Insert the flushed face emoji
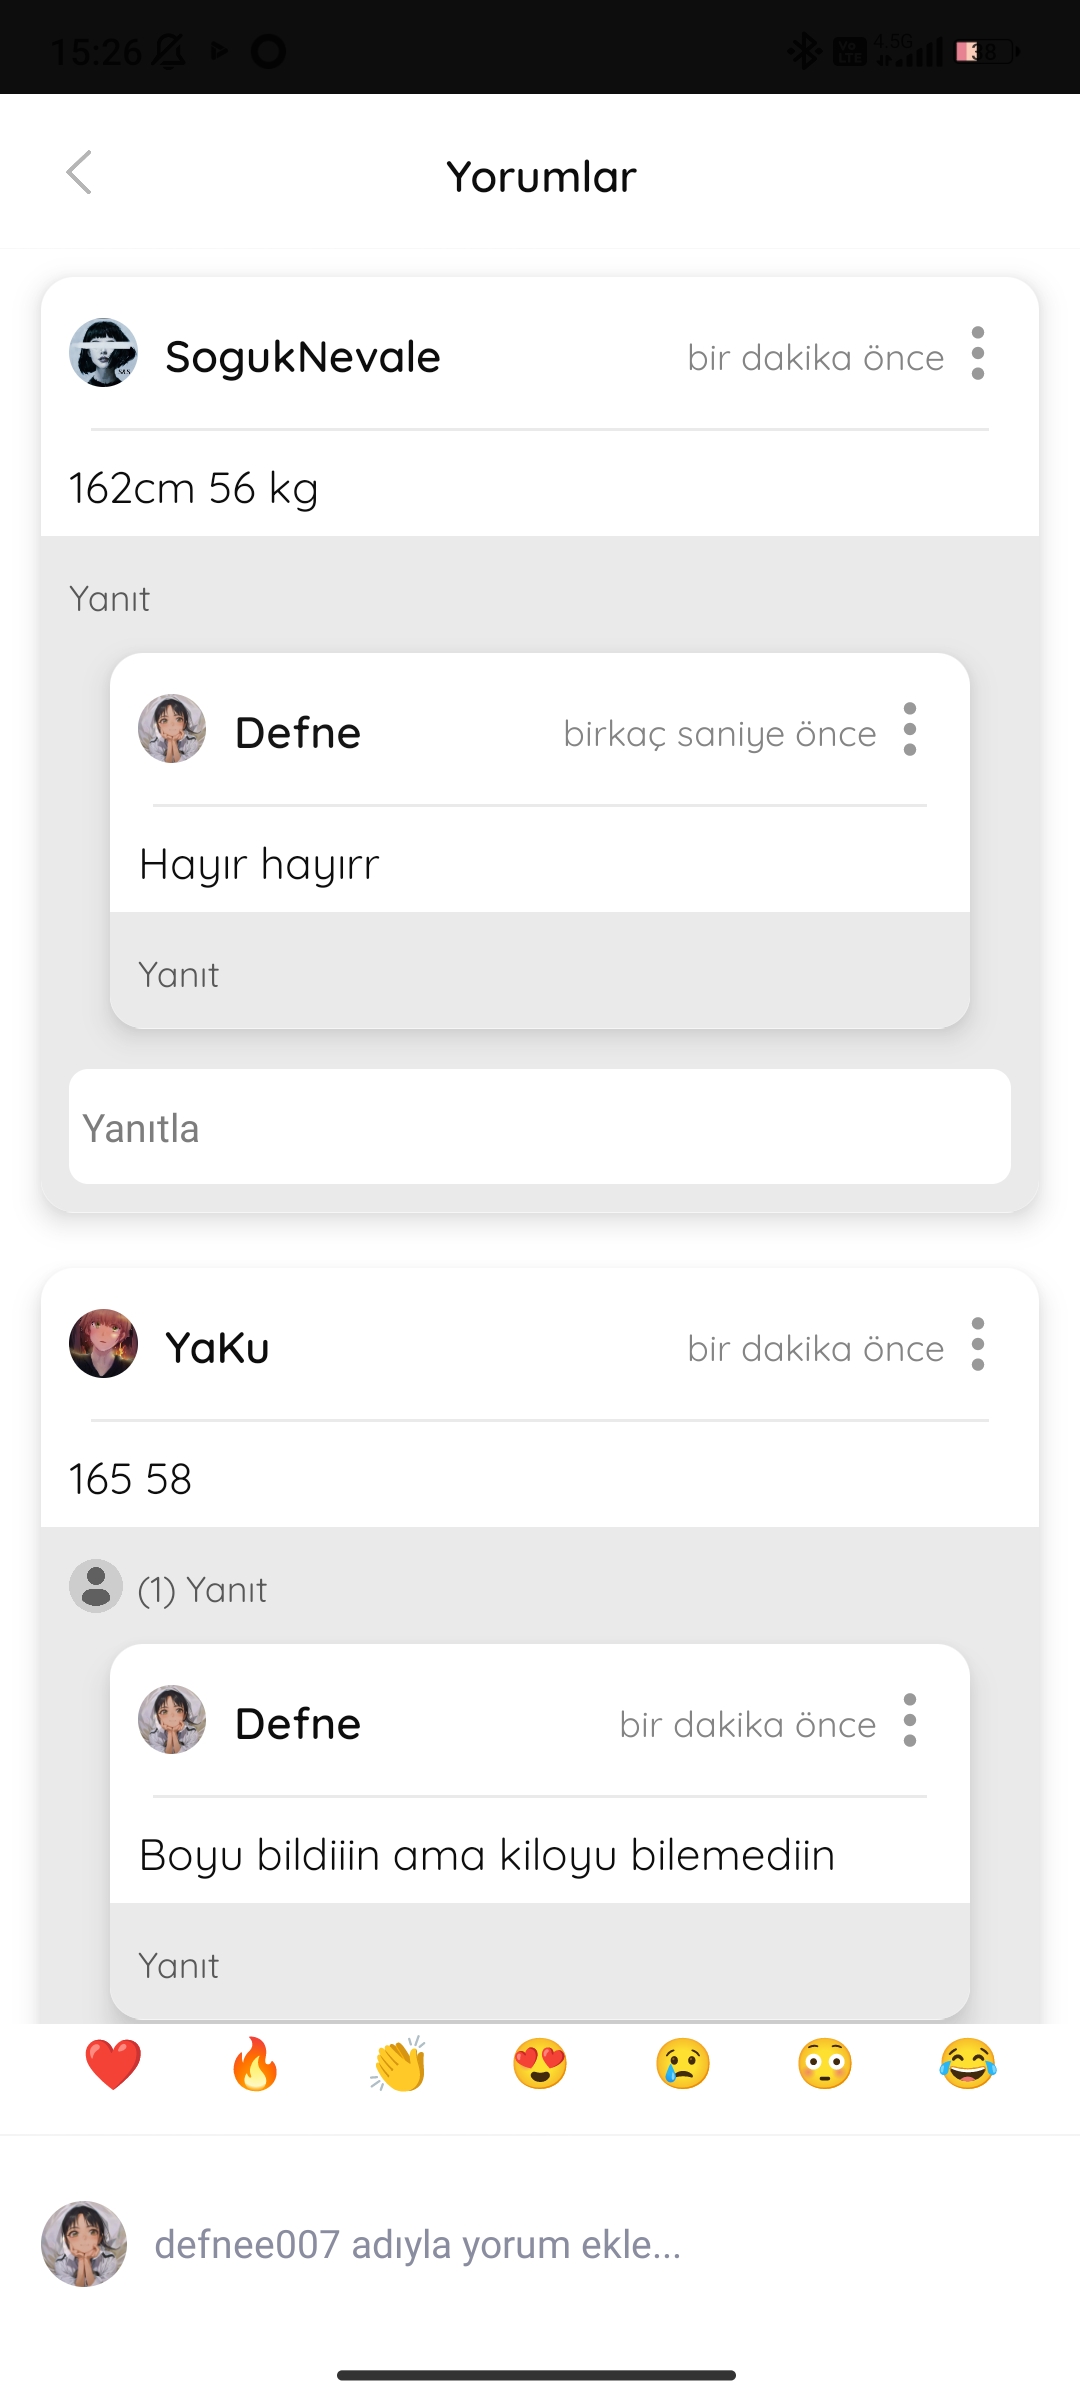This screenshot has height=2400, width=1080. pos(825,2064)
